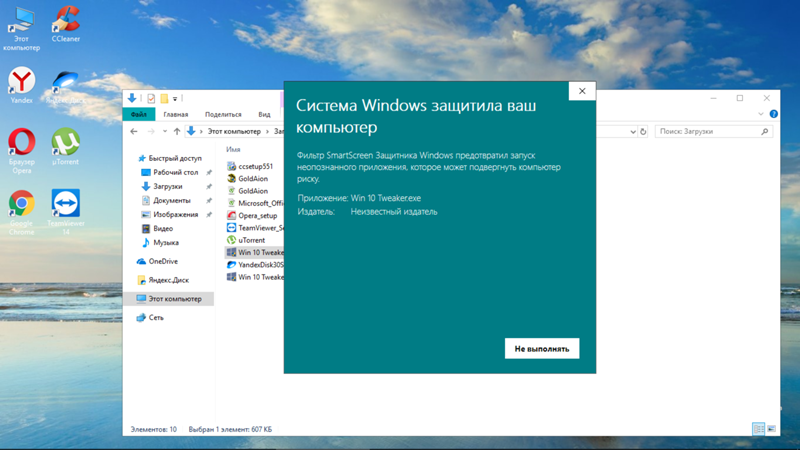Click the magnifier icon in Explorer's search box
This screenshot has width=800, height=450.
tap(764, 132)
